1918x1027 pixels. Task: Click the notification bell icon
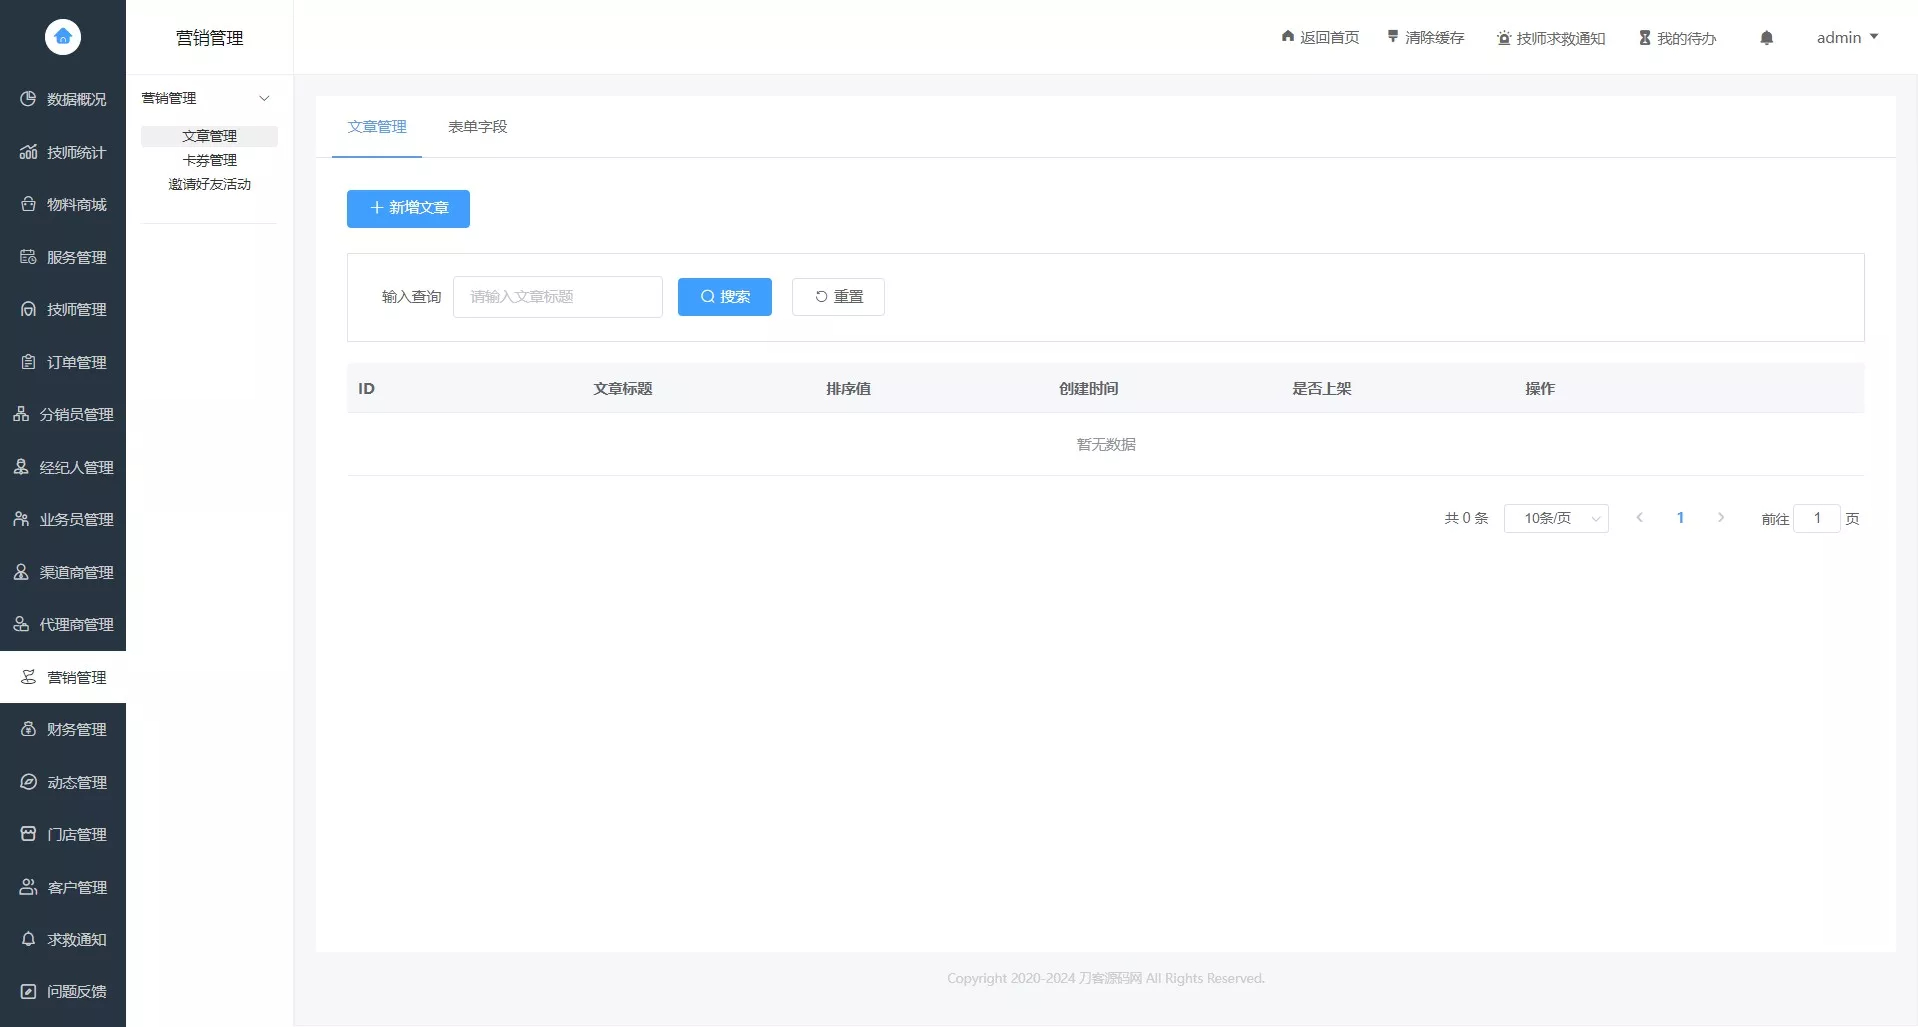(1766, 38)
